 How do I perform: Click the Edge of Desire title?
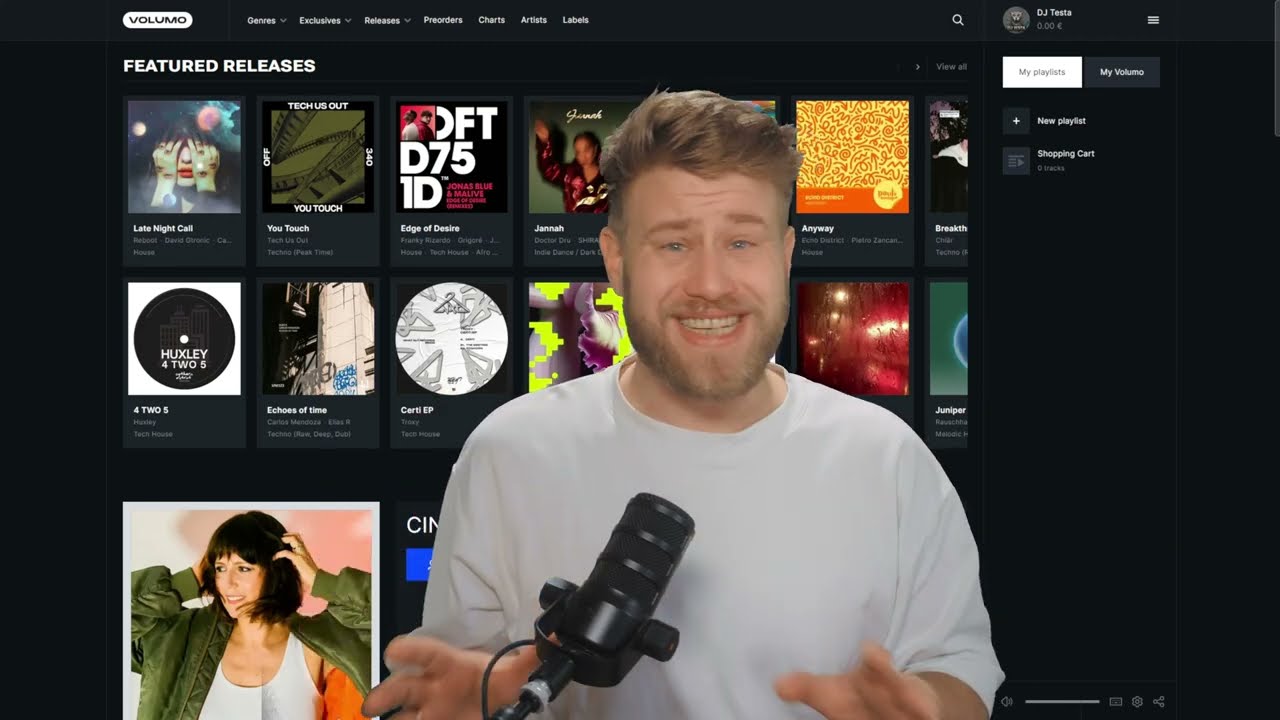pos(430,229)
